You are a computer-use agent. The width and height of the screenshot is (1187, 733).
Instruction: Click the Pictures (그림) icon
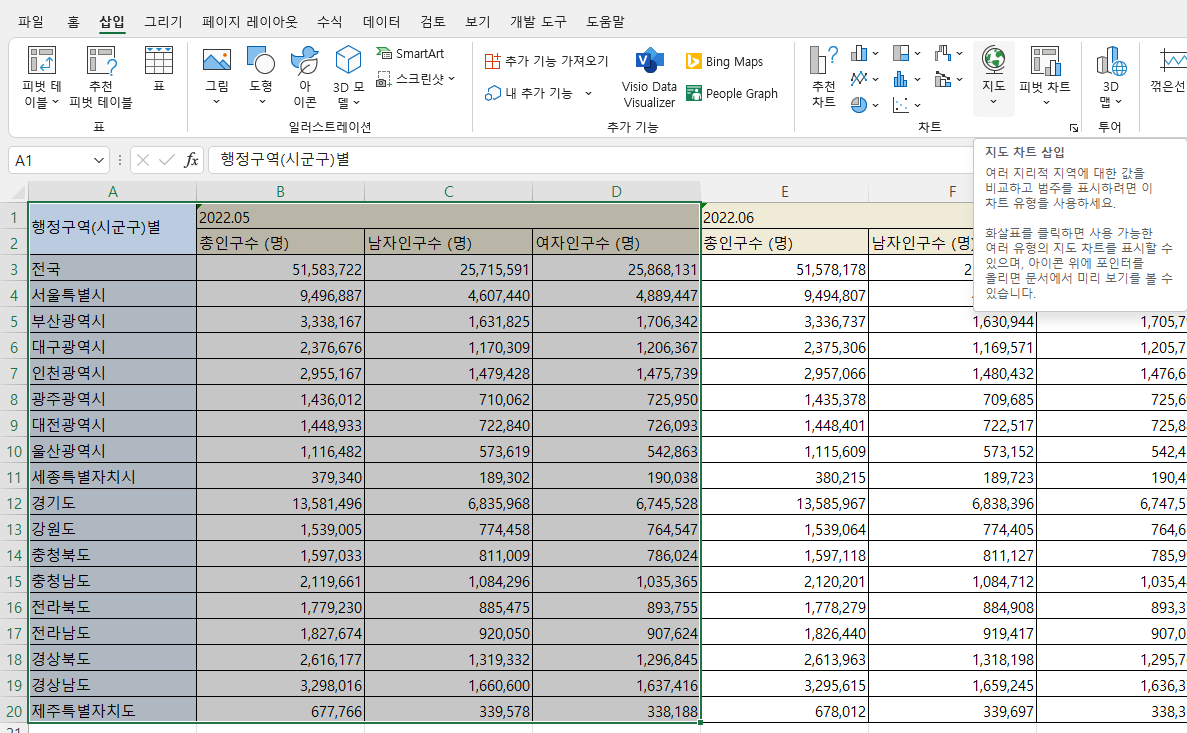point(217,61)
